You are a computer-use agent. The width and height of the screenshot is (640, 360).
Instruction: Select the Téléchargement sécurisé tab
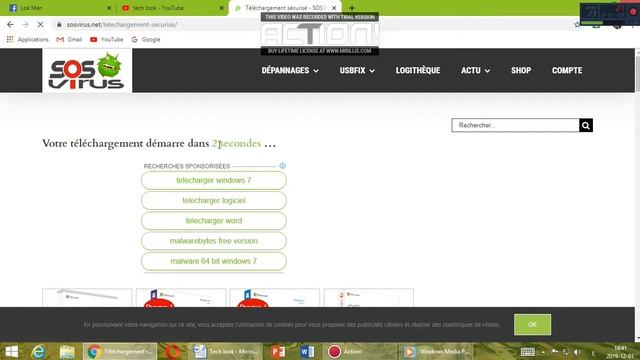click(284, 8)
